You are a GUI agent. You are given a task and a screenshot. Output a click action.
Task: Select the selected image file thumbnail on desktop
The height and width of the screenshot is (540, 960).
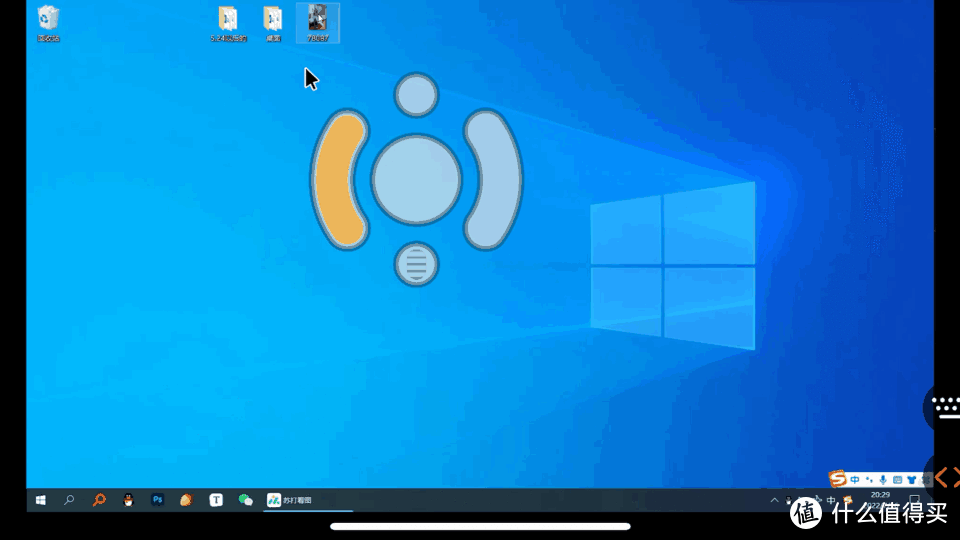click(317, 20)
